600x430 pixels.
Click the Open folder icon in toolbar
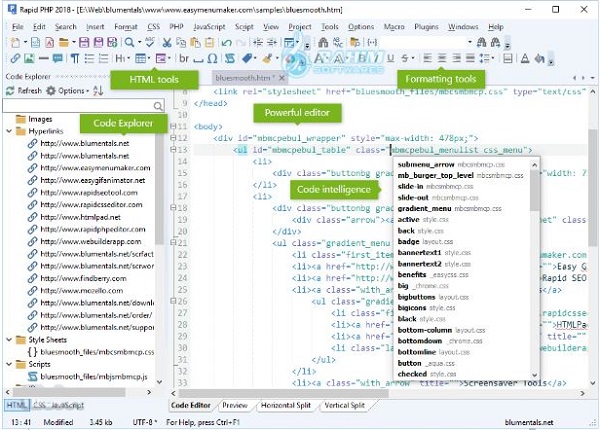[x=64, y=42]
